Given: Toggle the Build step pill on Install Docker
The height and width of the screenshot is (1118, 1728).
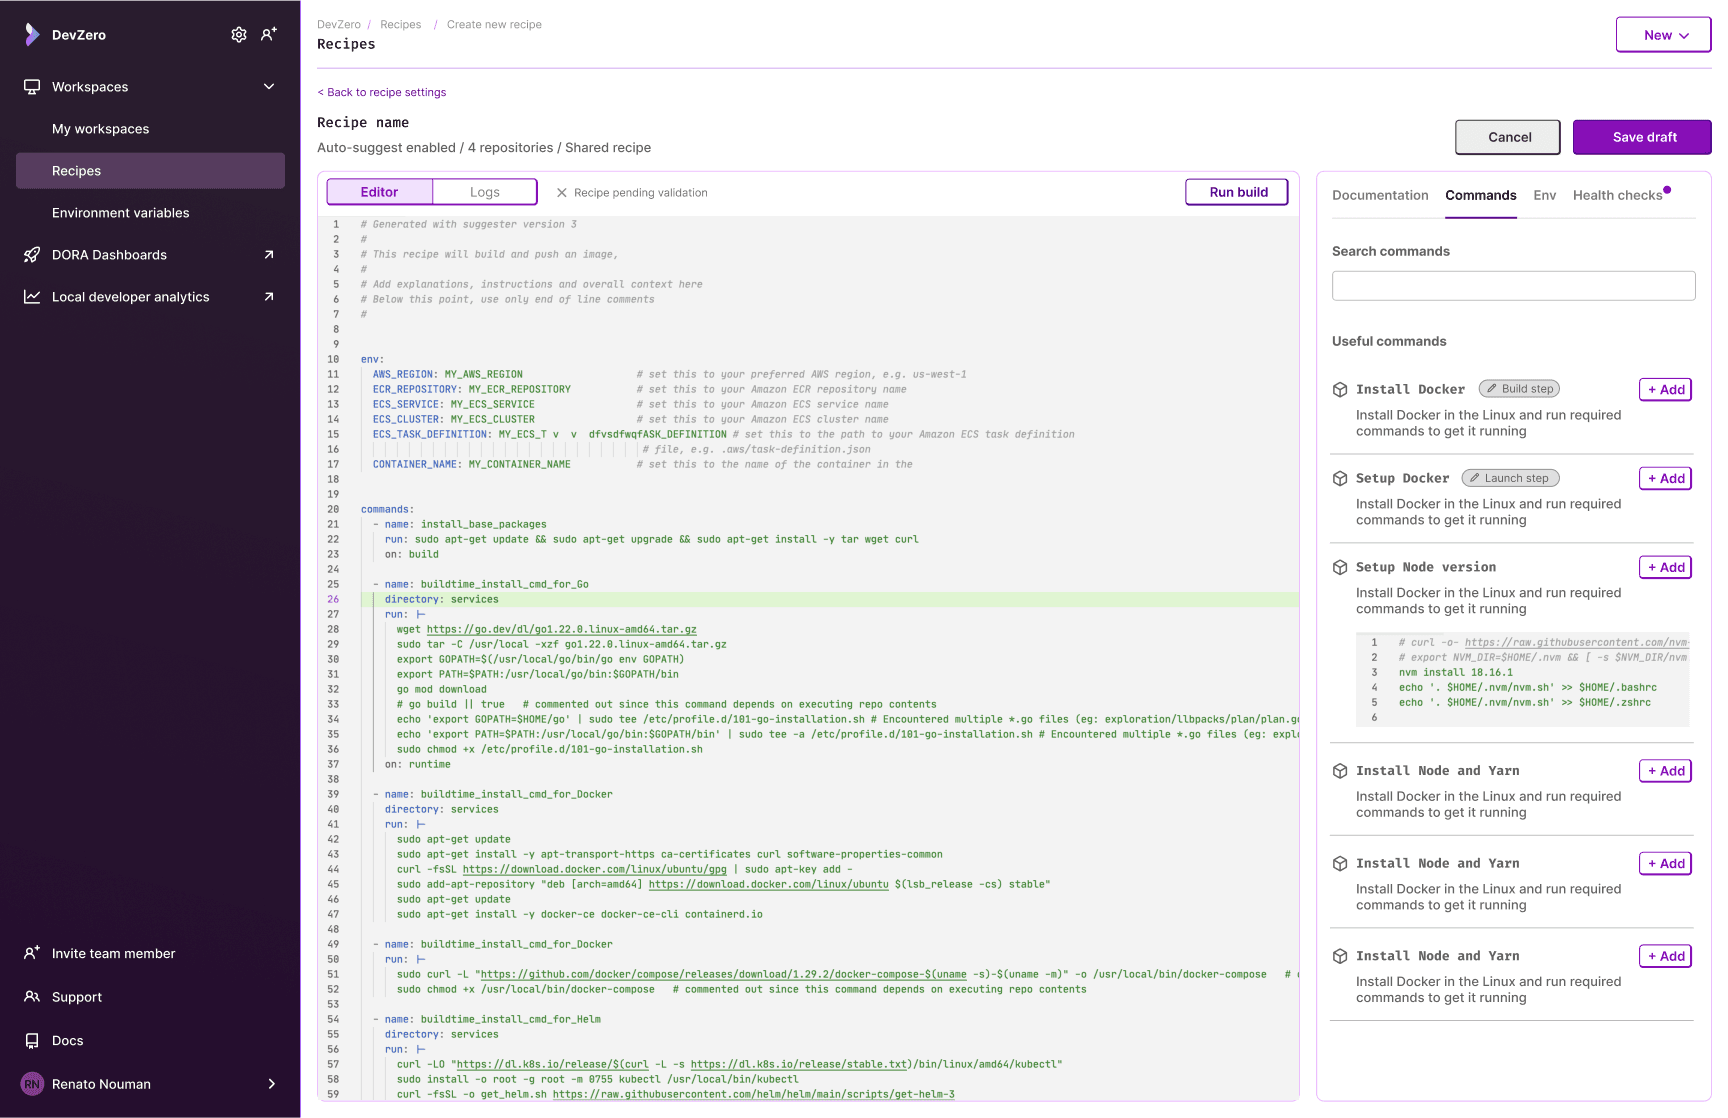Looking at the screenshot, I should click(x=1518, y=388).
